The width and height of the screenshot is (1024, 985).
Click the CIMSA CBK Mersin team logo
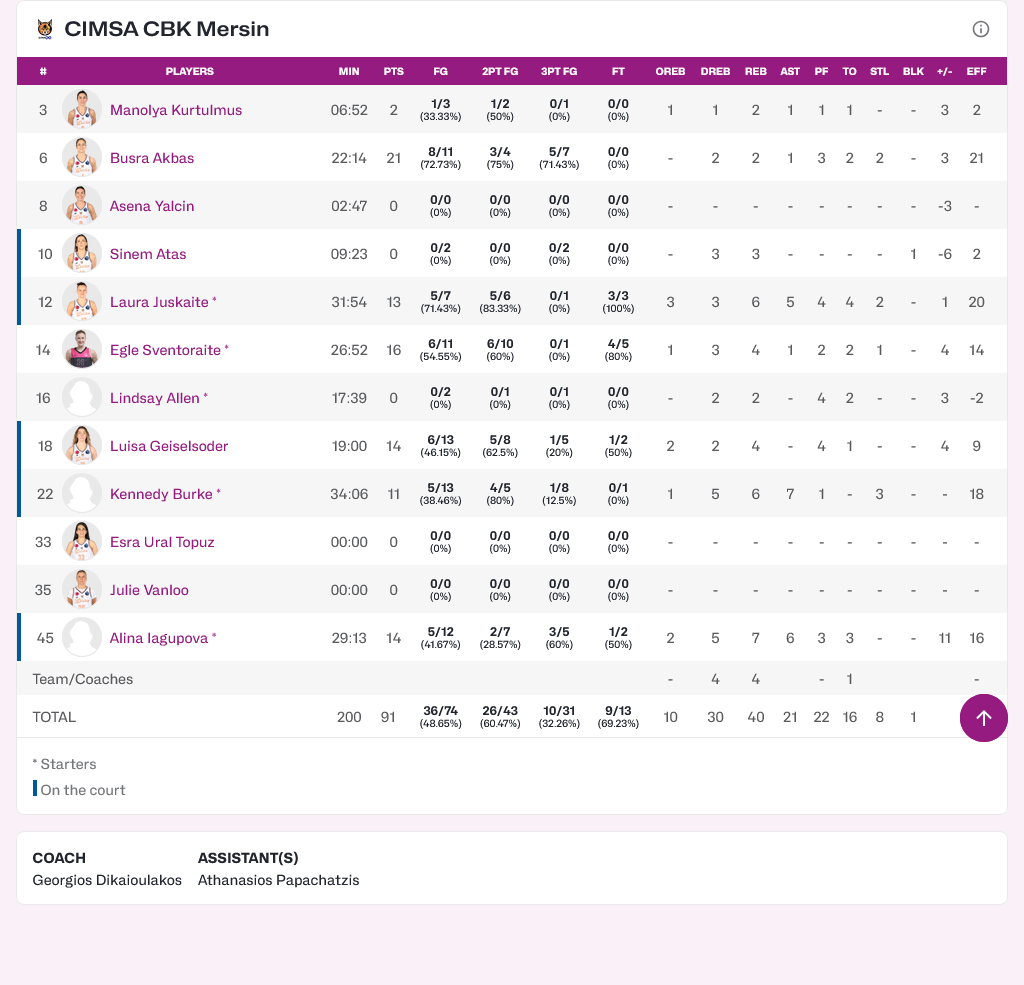[x=45, y=29]
